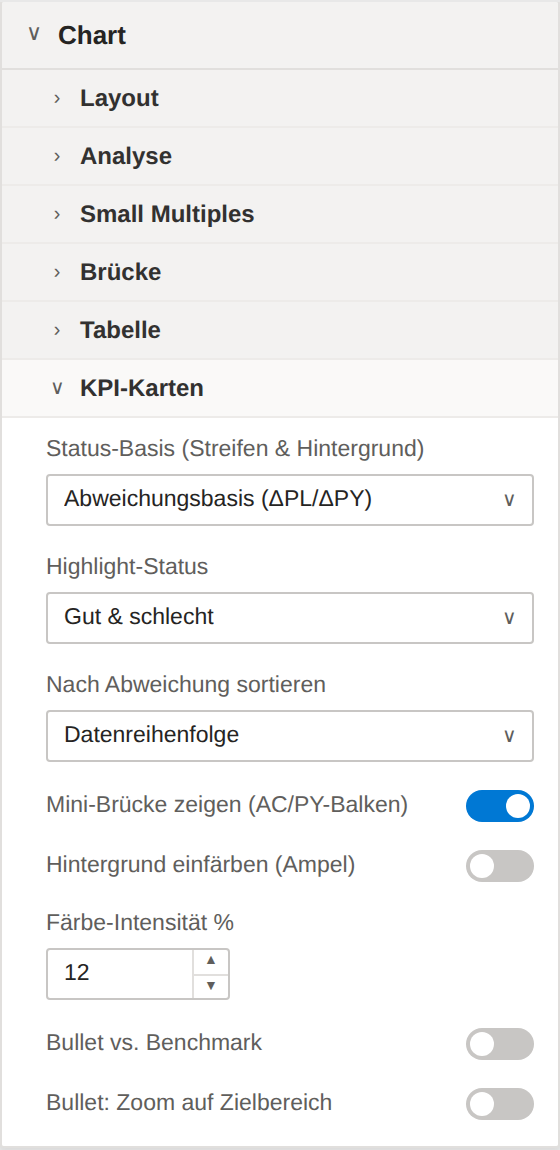This screenshot has height=1150, width=560.
Task: Enable Hintergrund einfärben (Ampel) toggle
Action: (x=500, y=865)
